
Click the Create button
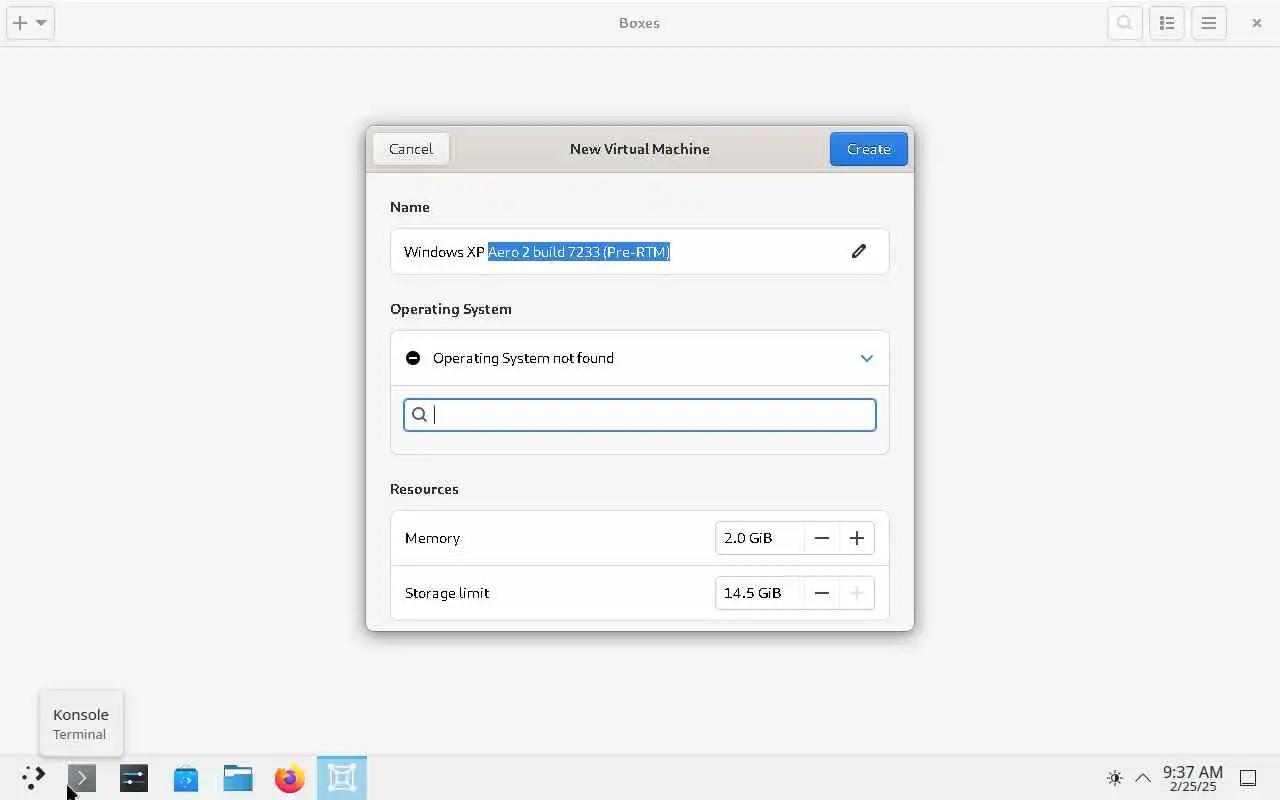tap(868, 149)
